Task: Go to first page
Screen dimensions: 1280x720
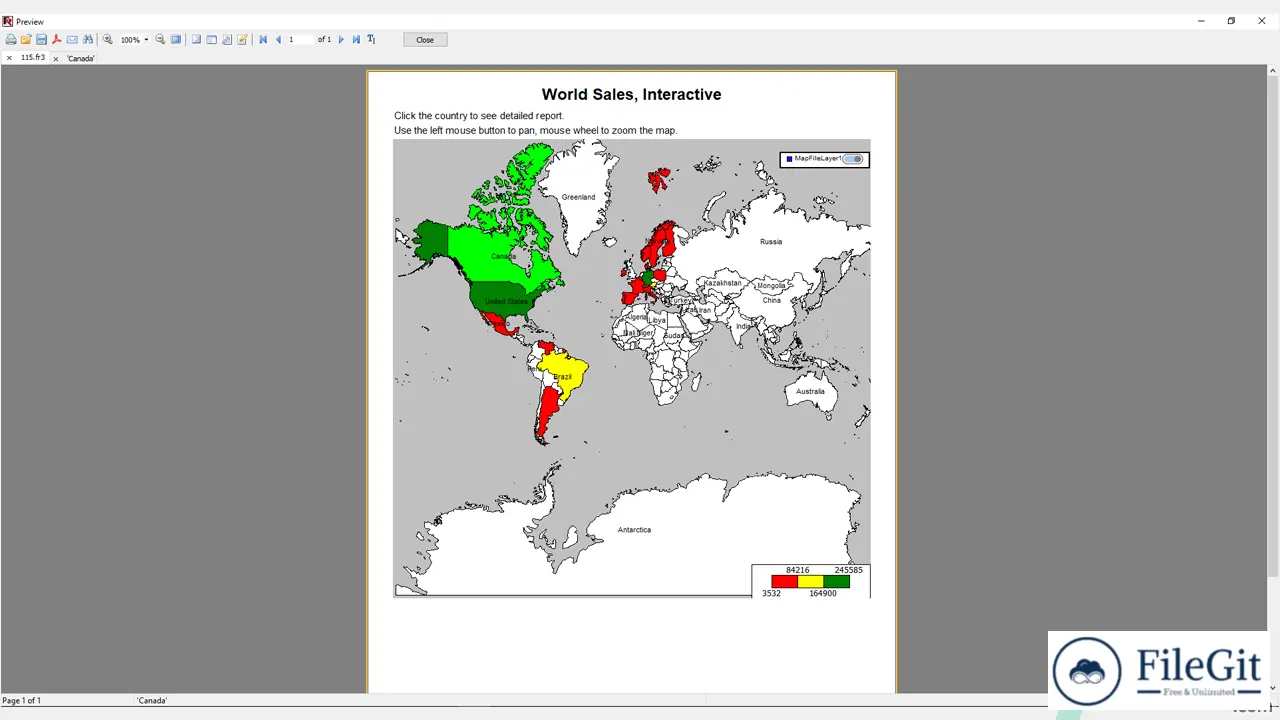Action: click(x=263, y=40)
